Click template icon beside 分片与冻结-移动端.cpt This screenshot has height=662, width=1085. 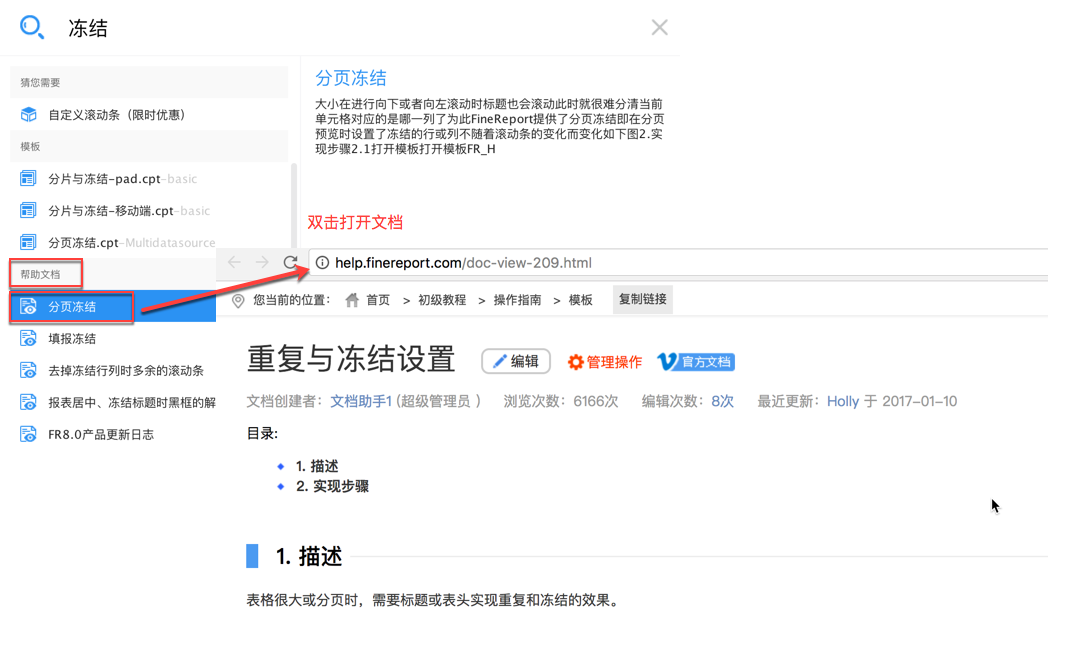point(28,210)
